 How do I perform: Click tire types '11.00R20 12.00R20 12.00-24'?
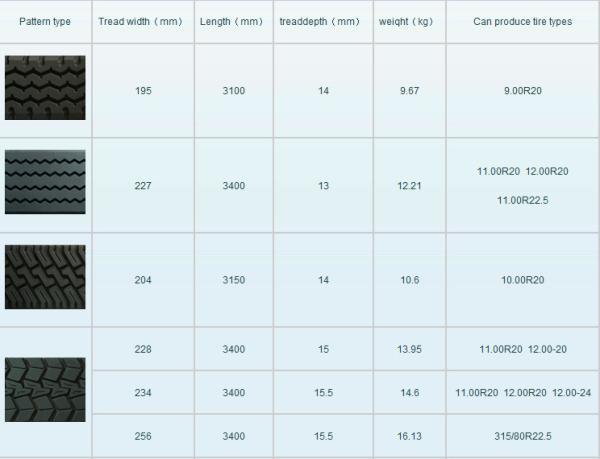click(523, 392)
